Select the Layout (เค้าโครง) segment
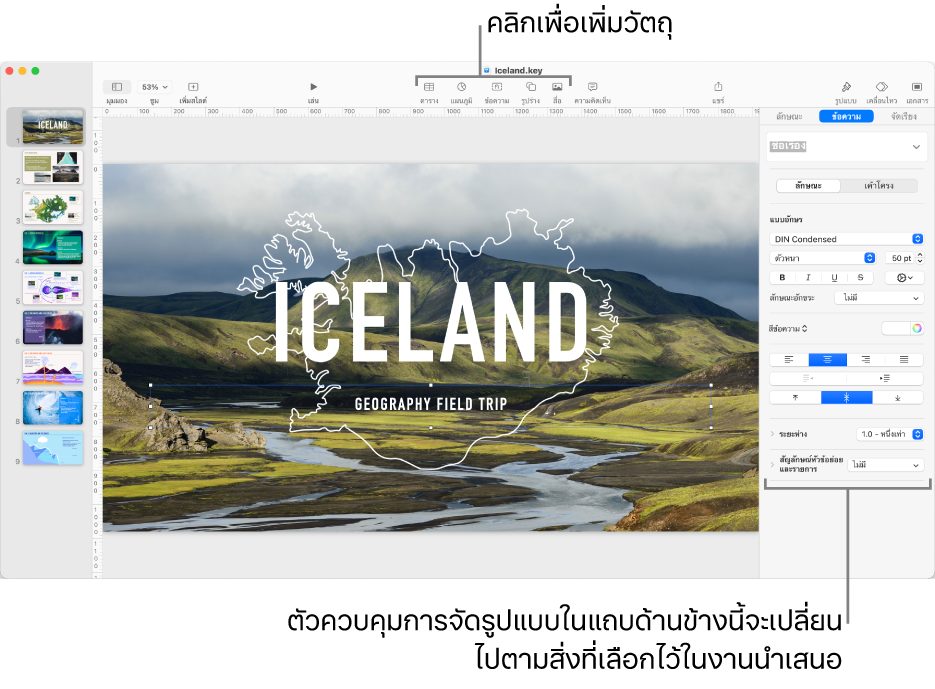Viewport: 935px width, 689px height. pos(879,186)
